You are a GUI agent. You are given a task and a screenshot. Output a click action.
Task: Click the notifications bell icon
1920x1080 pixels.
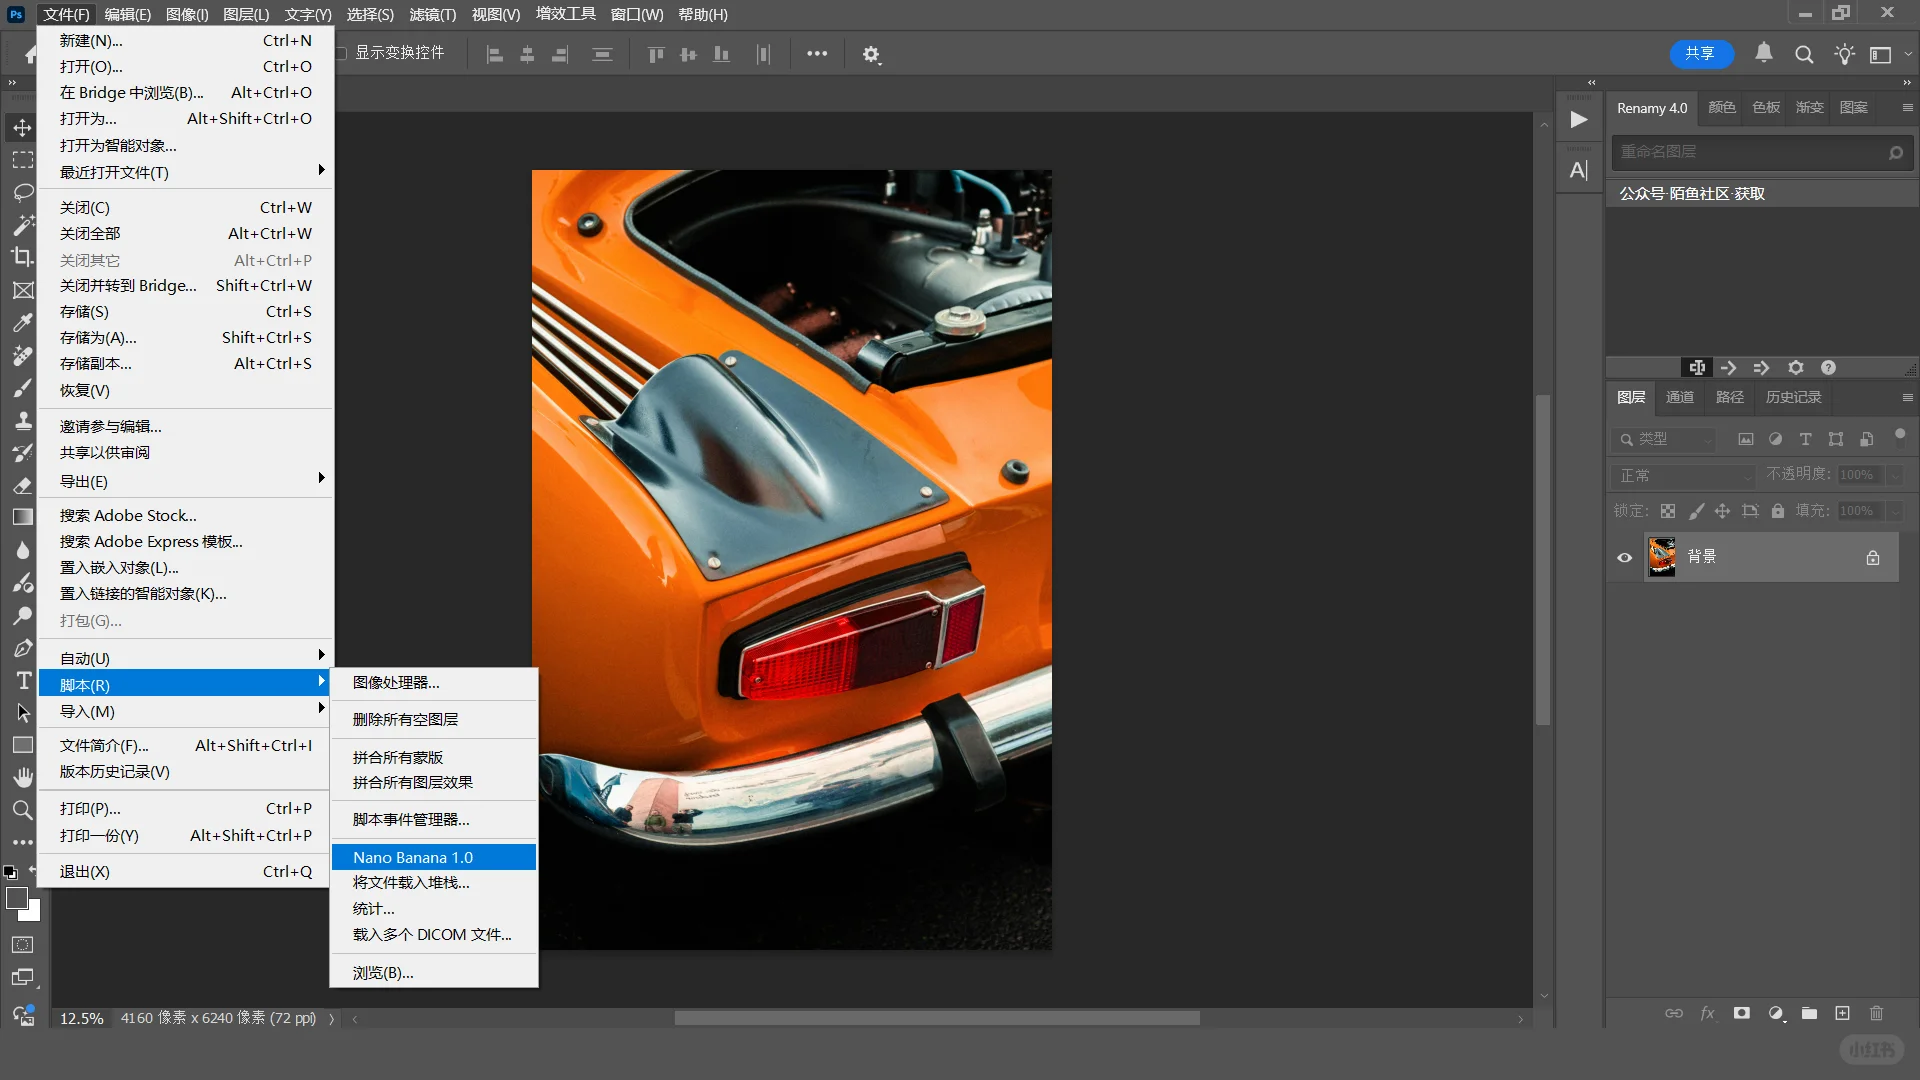[1764, 54]
